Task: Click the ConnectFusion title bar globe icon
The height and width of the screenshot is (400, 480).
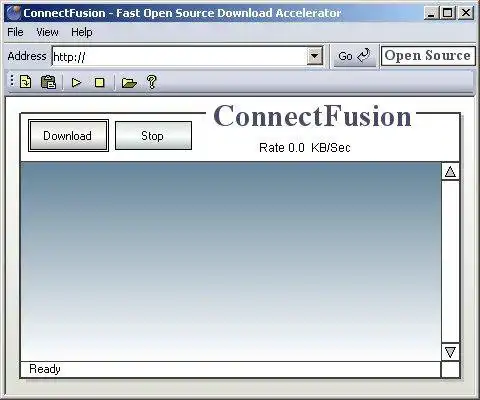Action: [13, 13]
